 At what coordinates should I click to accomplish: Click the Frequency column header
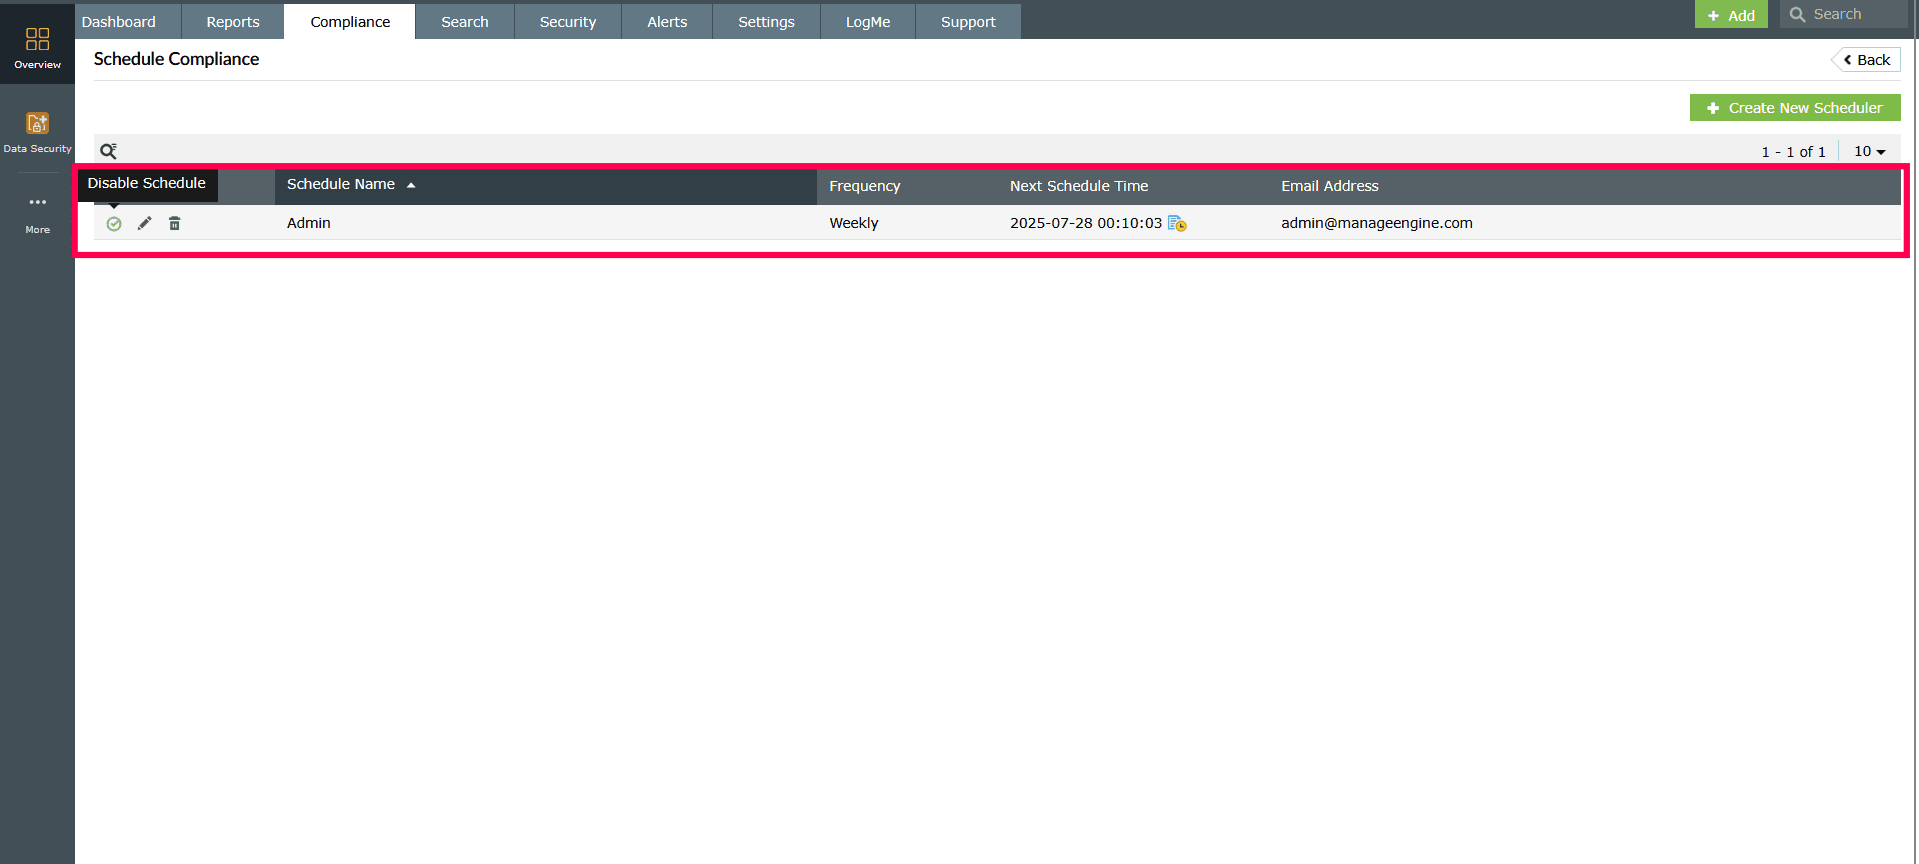[x=864, y=186]
